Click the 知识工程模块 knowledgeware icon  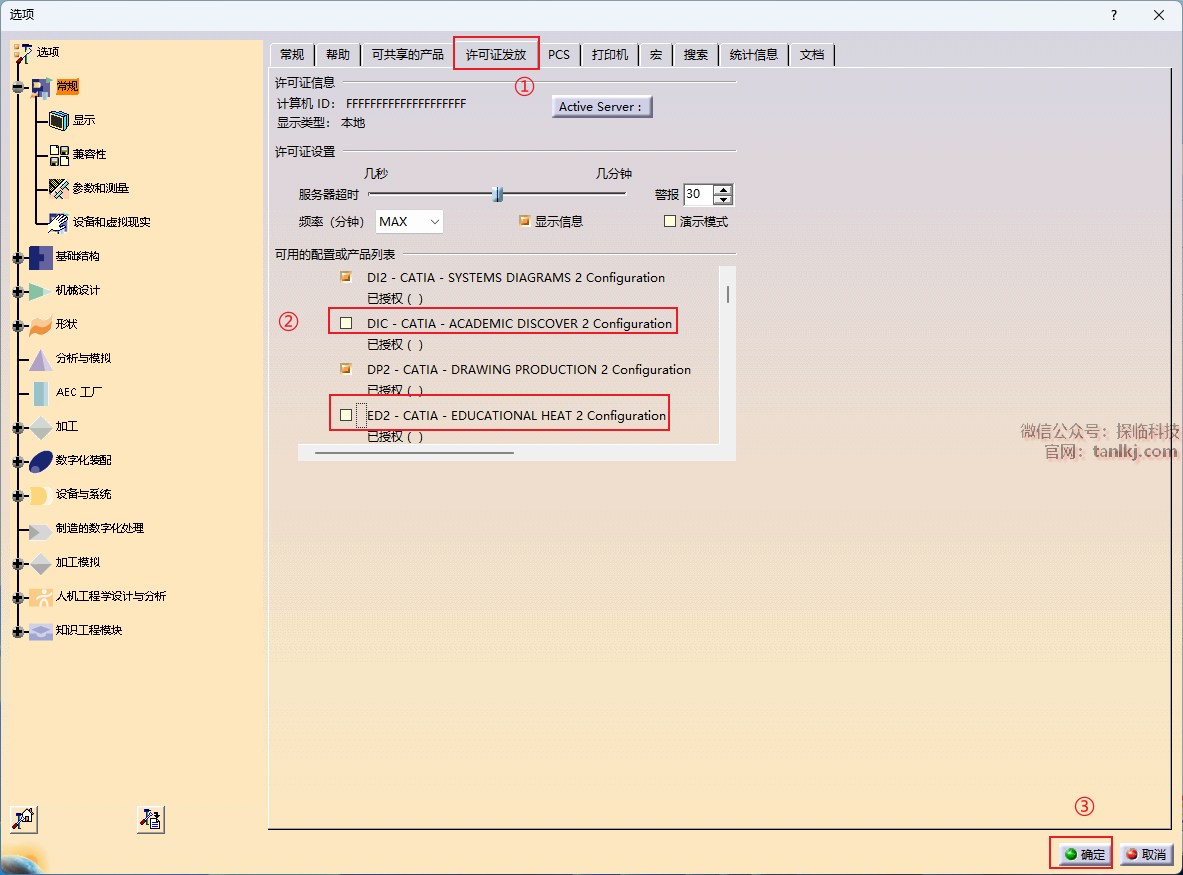(40, 631)
